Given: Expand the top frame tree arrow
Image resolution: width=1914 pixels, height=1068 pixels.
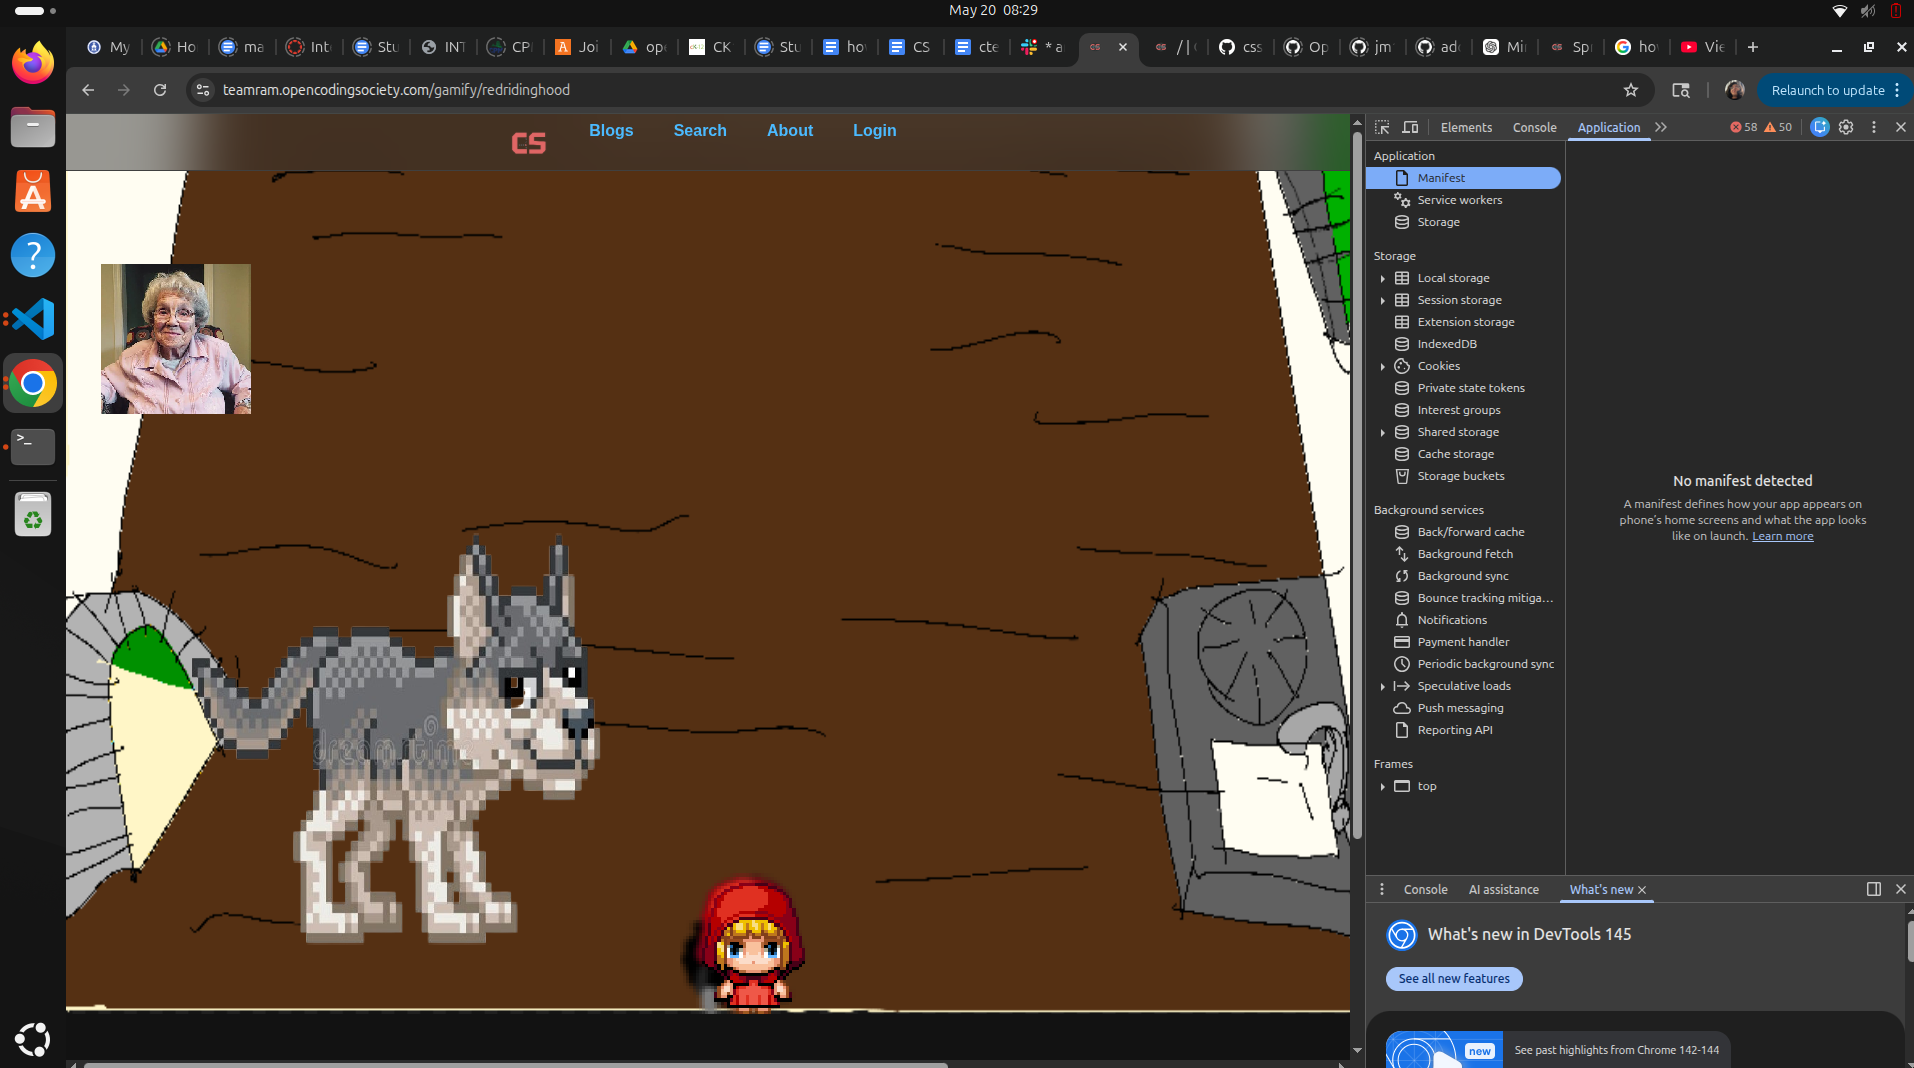Looking at the screenshot, I should pos(1383,786).
